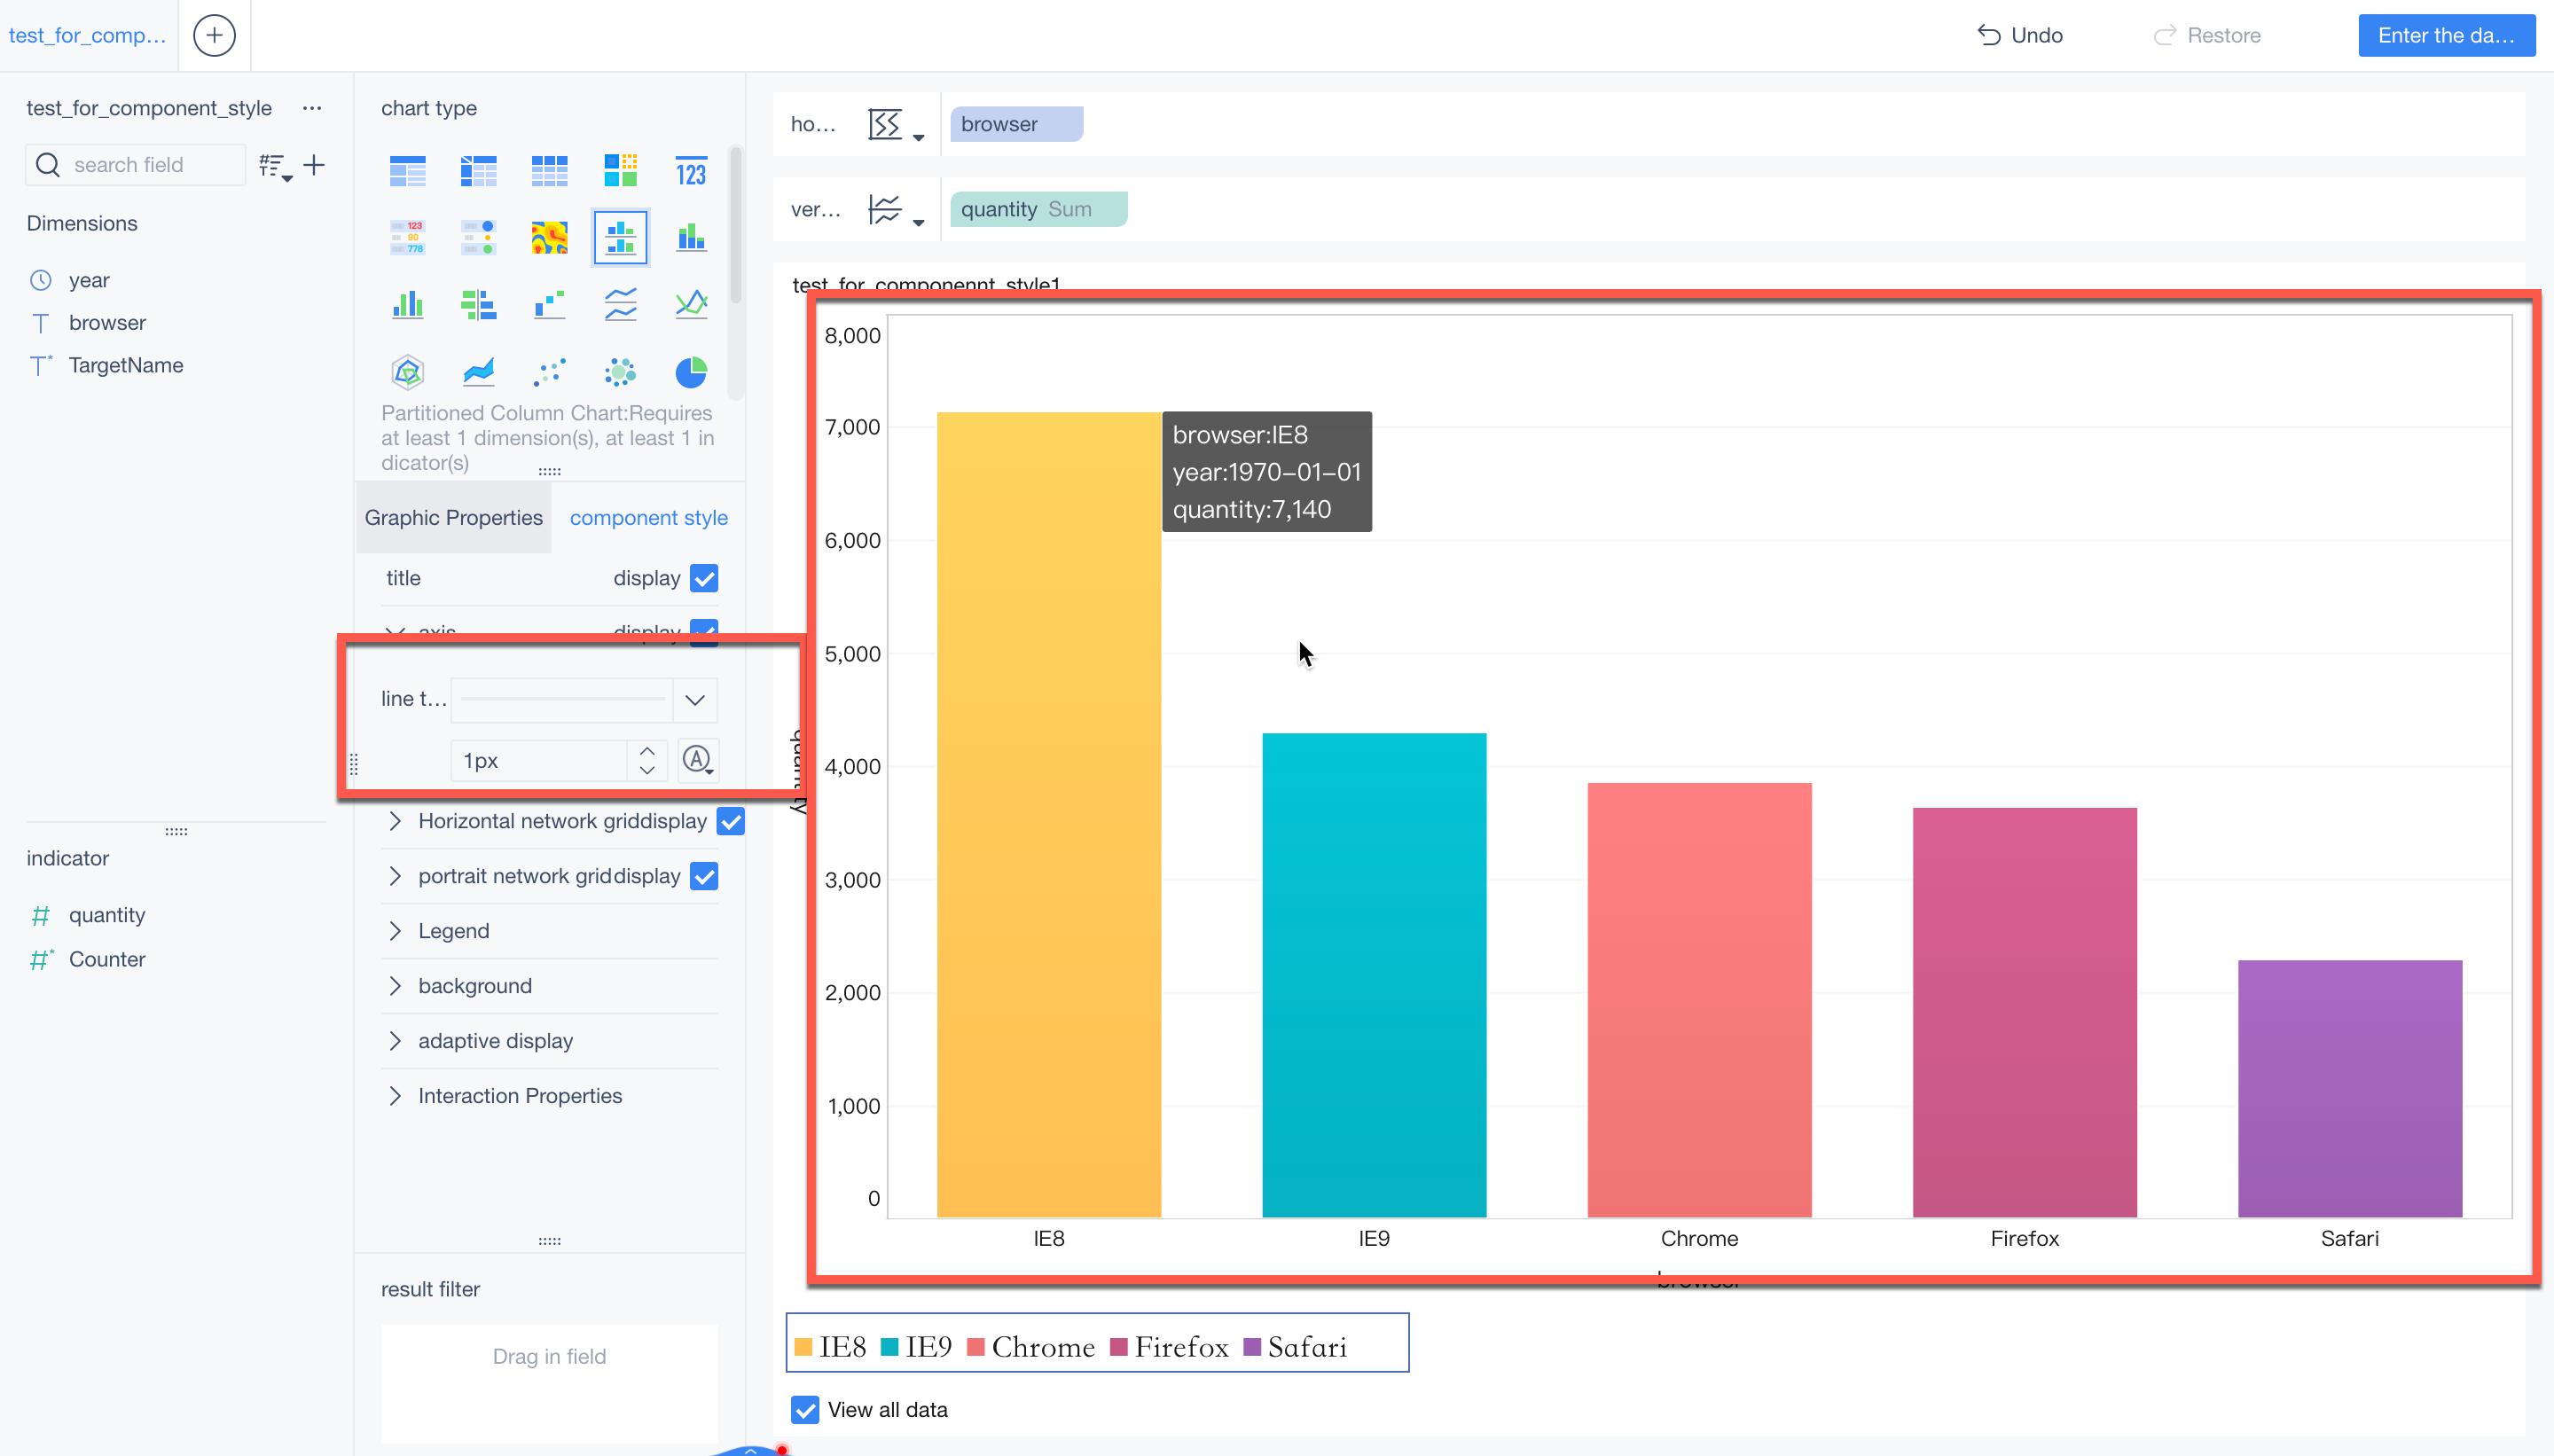Select the heat map chart type
This screenshot has width=2554, height=1456.
click(549, 238)
